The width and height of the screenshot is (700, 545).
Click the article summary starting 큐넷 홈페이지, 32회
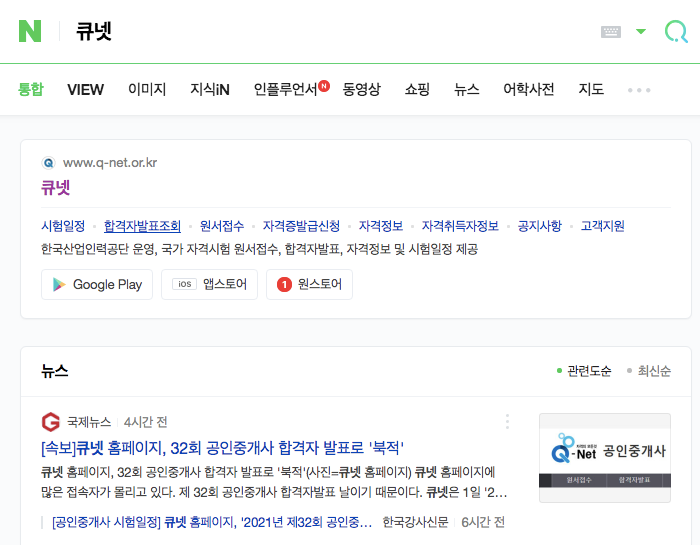pos(274,483)
